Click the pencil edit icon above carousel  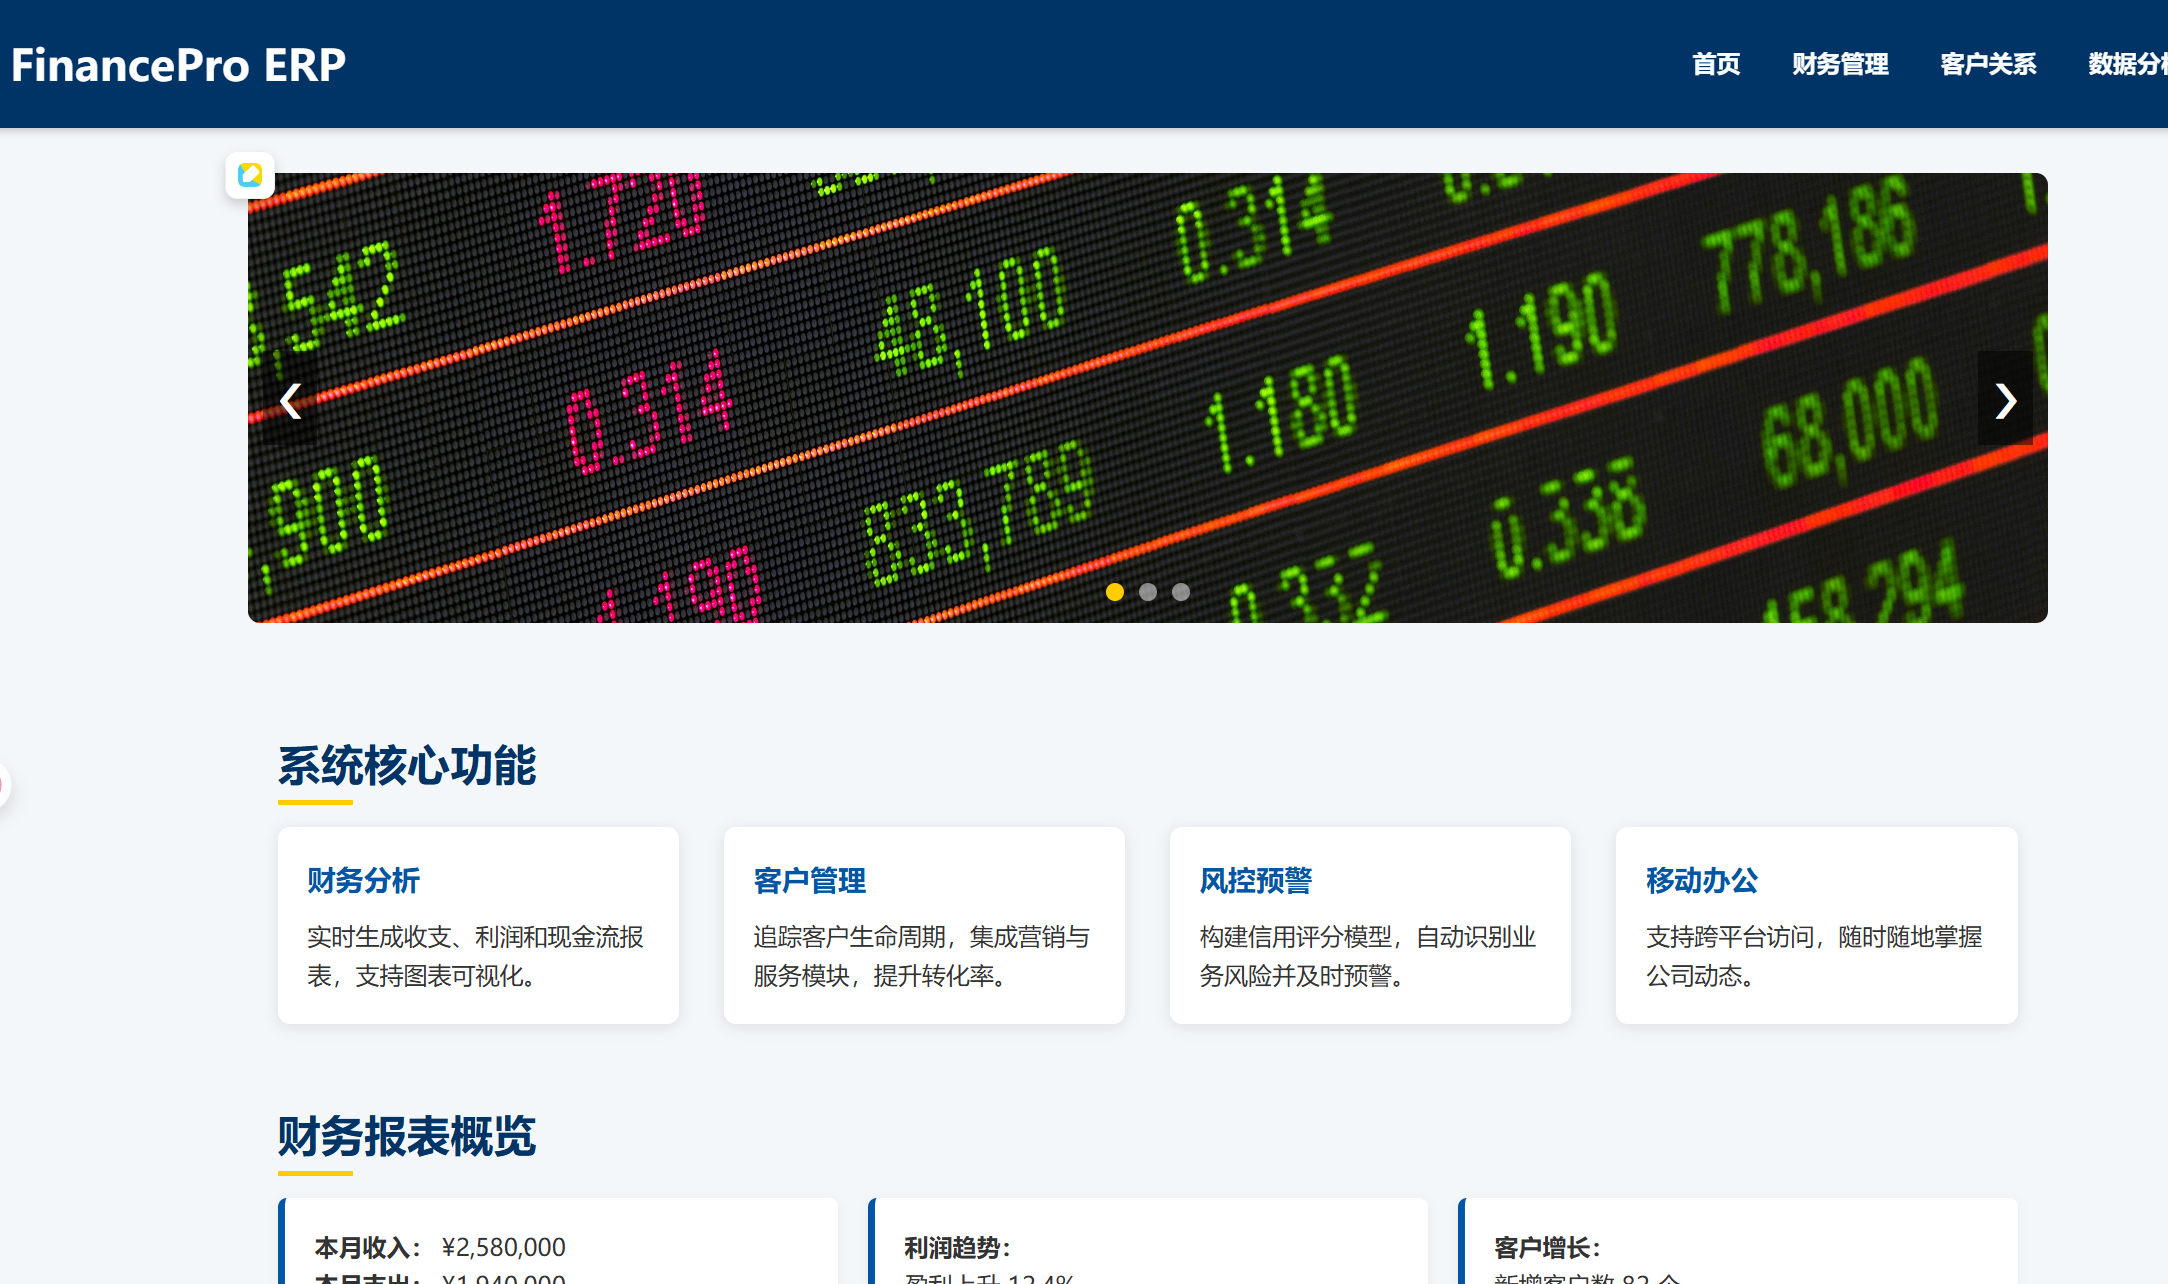click(x=250, y=175)
